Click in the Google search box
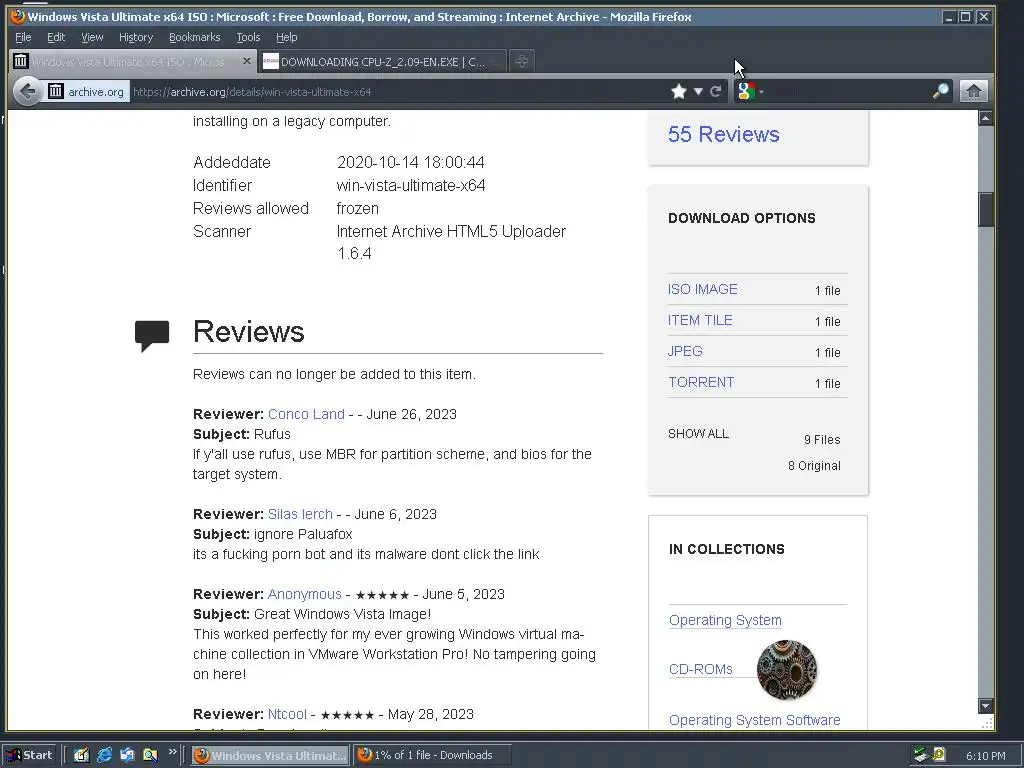 tap(848, 91)
